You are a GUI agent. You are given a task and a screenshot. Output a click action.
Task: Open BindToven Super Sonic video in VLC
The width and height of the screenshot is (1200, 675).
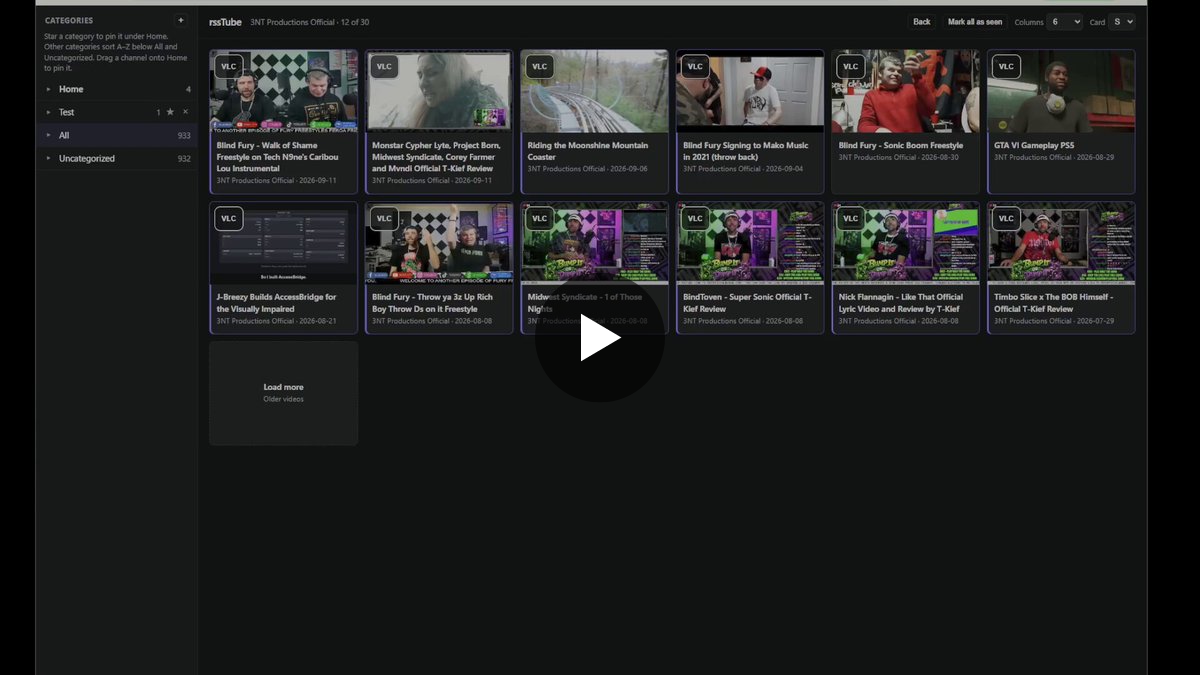tap(695, 219)
